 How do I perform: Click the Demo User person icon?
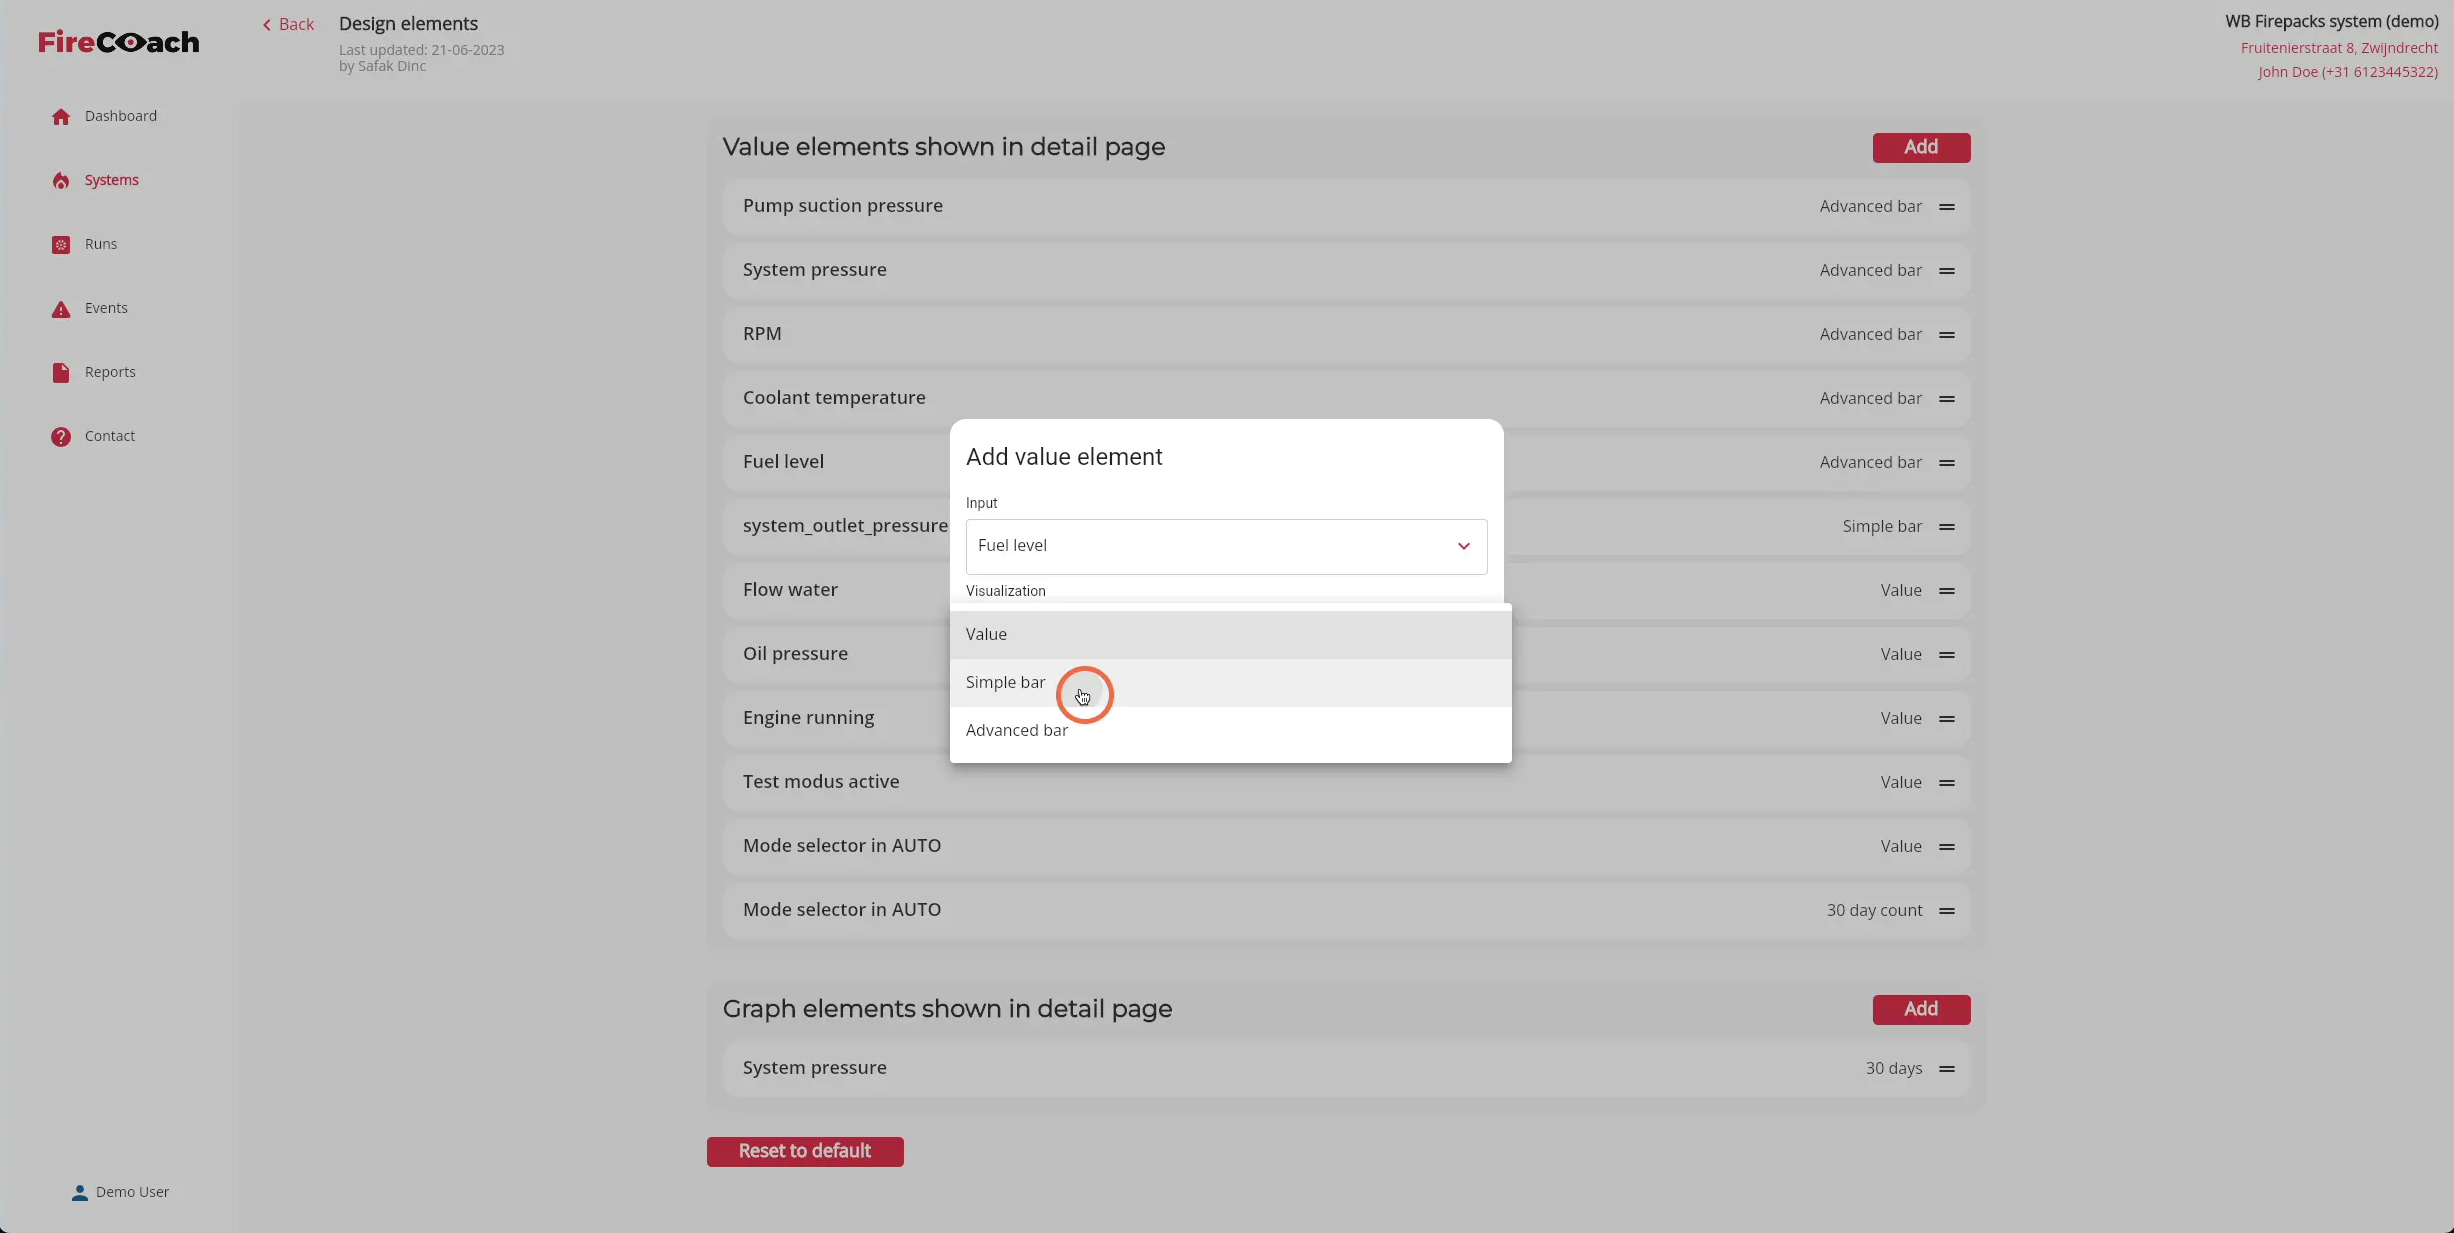80,1193
